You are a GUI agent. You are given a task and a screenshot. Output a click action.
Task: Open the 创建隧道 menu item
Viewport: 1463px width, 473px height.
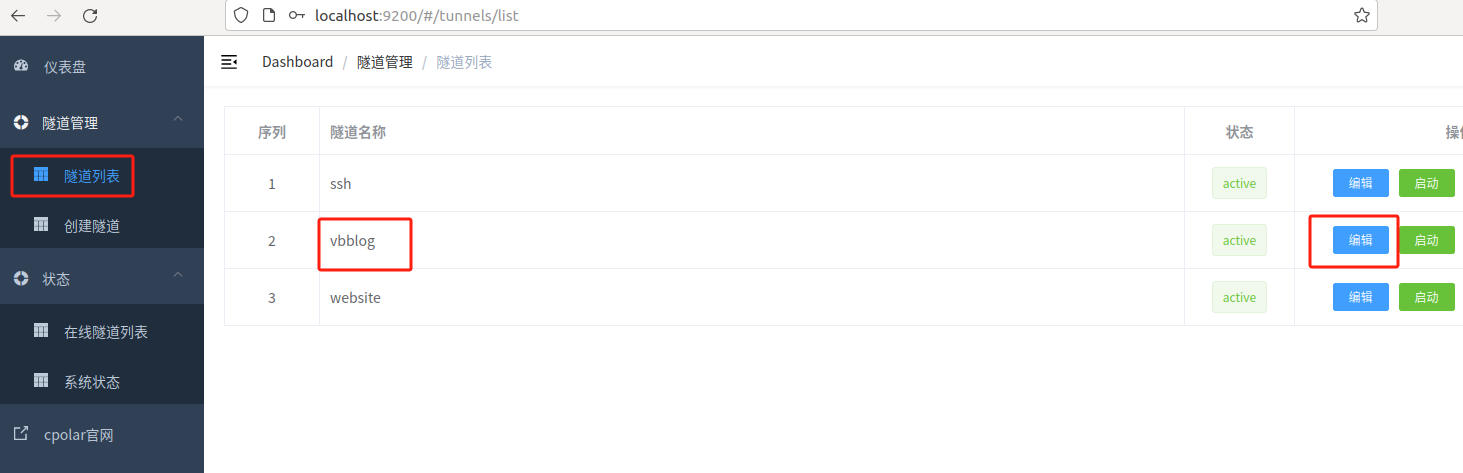tap(91, 226)
